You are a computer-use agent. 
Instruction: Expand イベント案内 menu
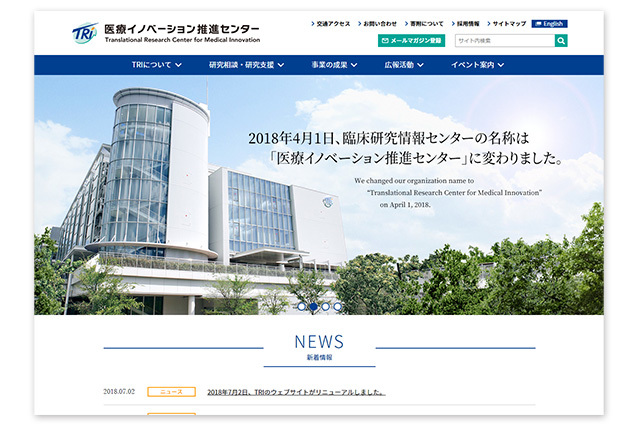(478, 65)
